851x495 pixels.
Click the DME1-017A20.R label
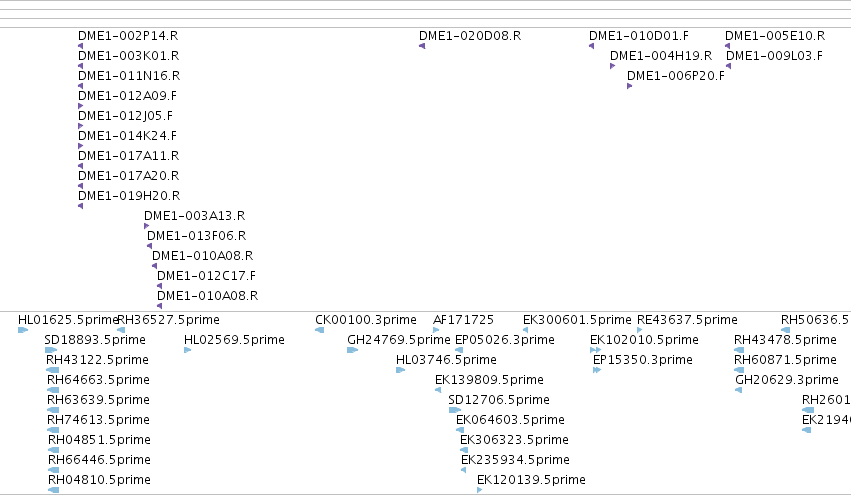coord(129,176)
